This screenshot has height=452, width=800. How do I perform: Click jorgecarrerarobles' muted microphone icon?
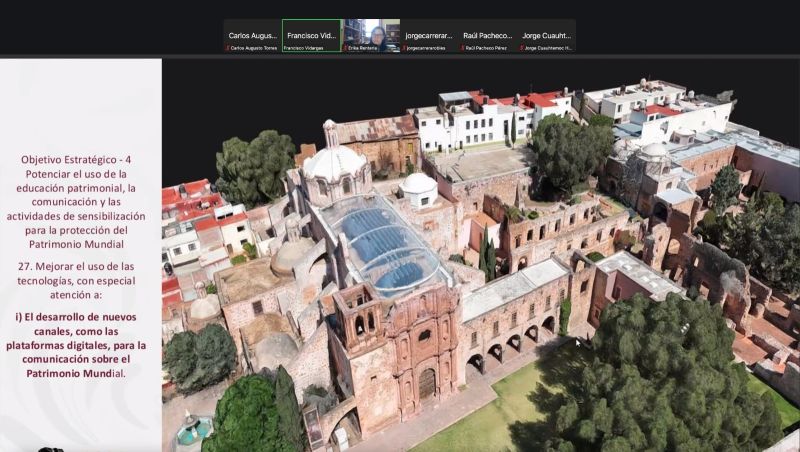404,48
